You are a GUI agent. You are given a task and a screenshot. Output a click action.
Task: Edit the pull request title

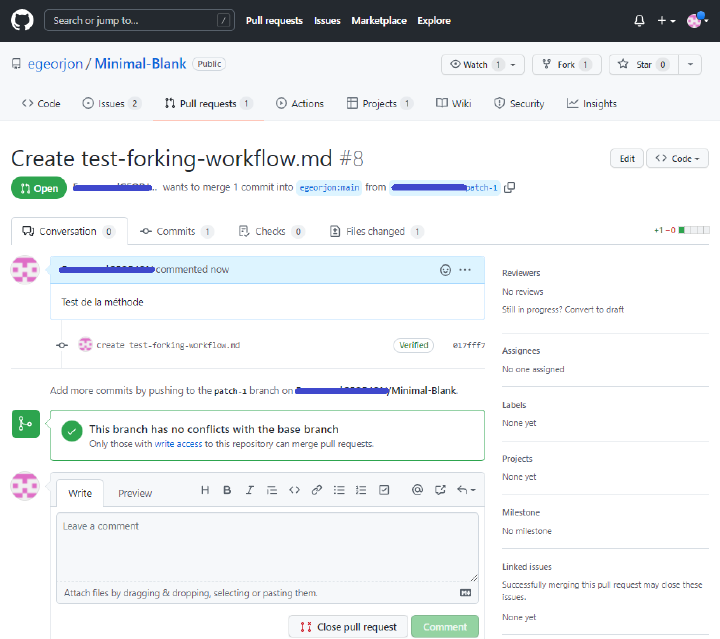click(627, 159)
